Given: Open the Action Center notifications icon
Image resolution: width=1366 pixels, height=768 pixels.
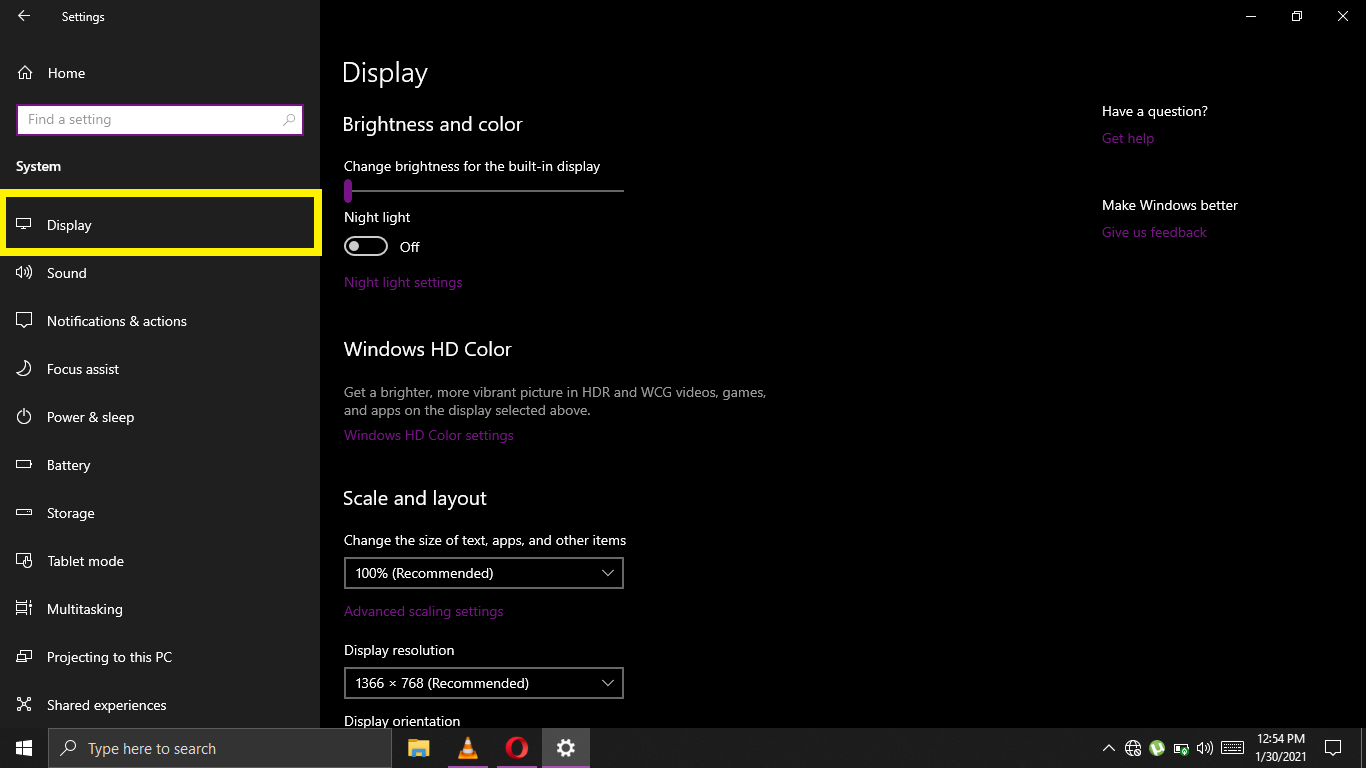Looking at the screenshot, I should 1333,748.
